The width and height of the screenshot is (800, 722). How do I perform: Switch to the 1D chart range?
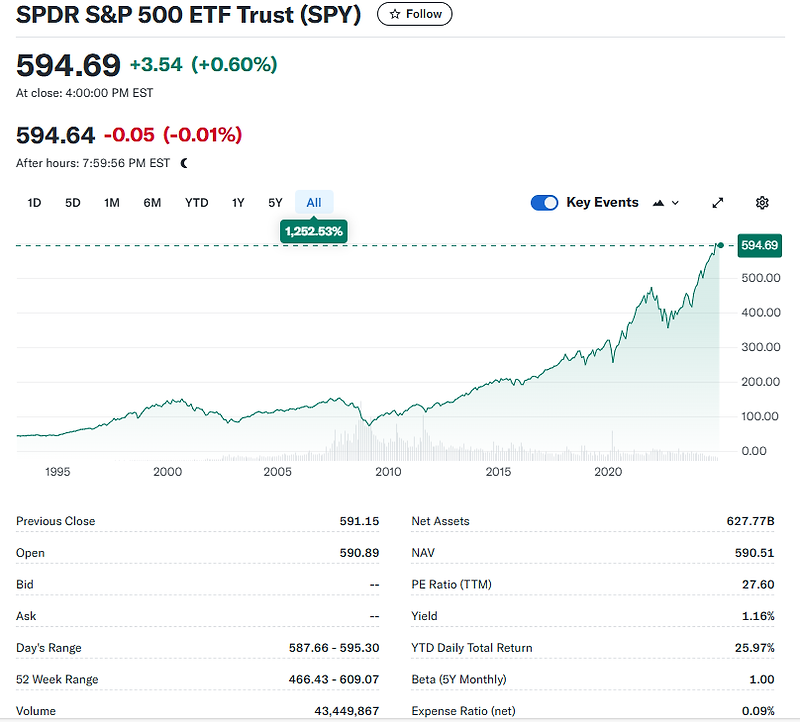tap(33, 202)
